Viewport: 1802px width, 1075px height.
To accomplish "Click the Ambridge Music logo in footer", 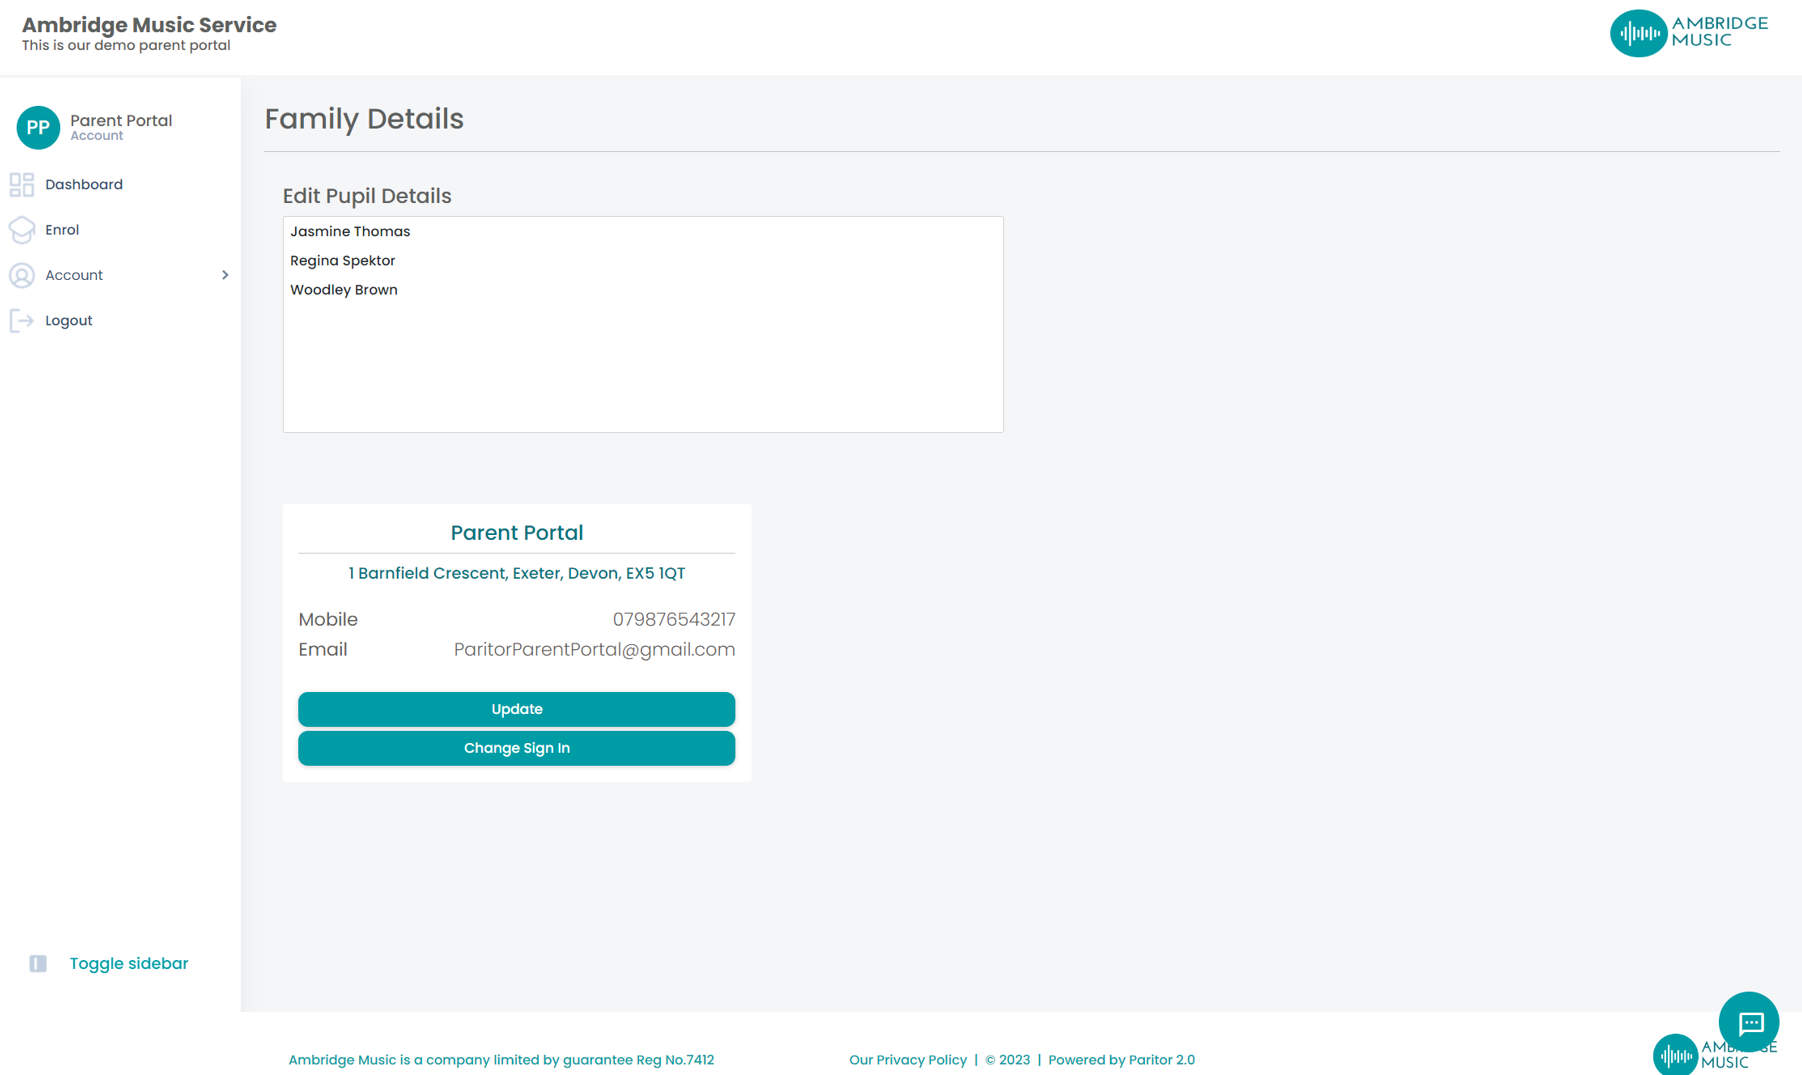I will pyautogui.click(x=1714, y=1054).
